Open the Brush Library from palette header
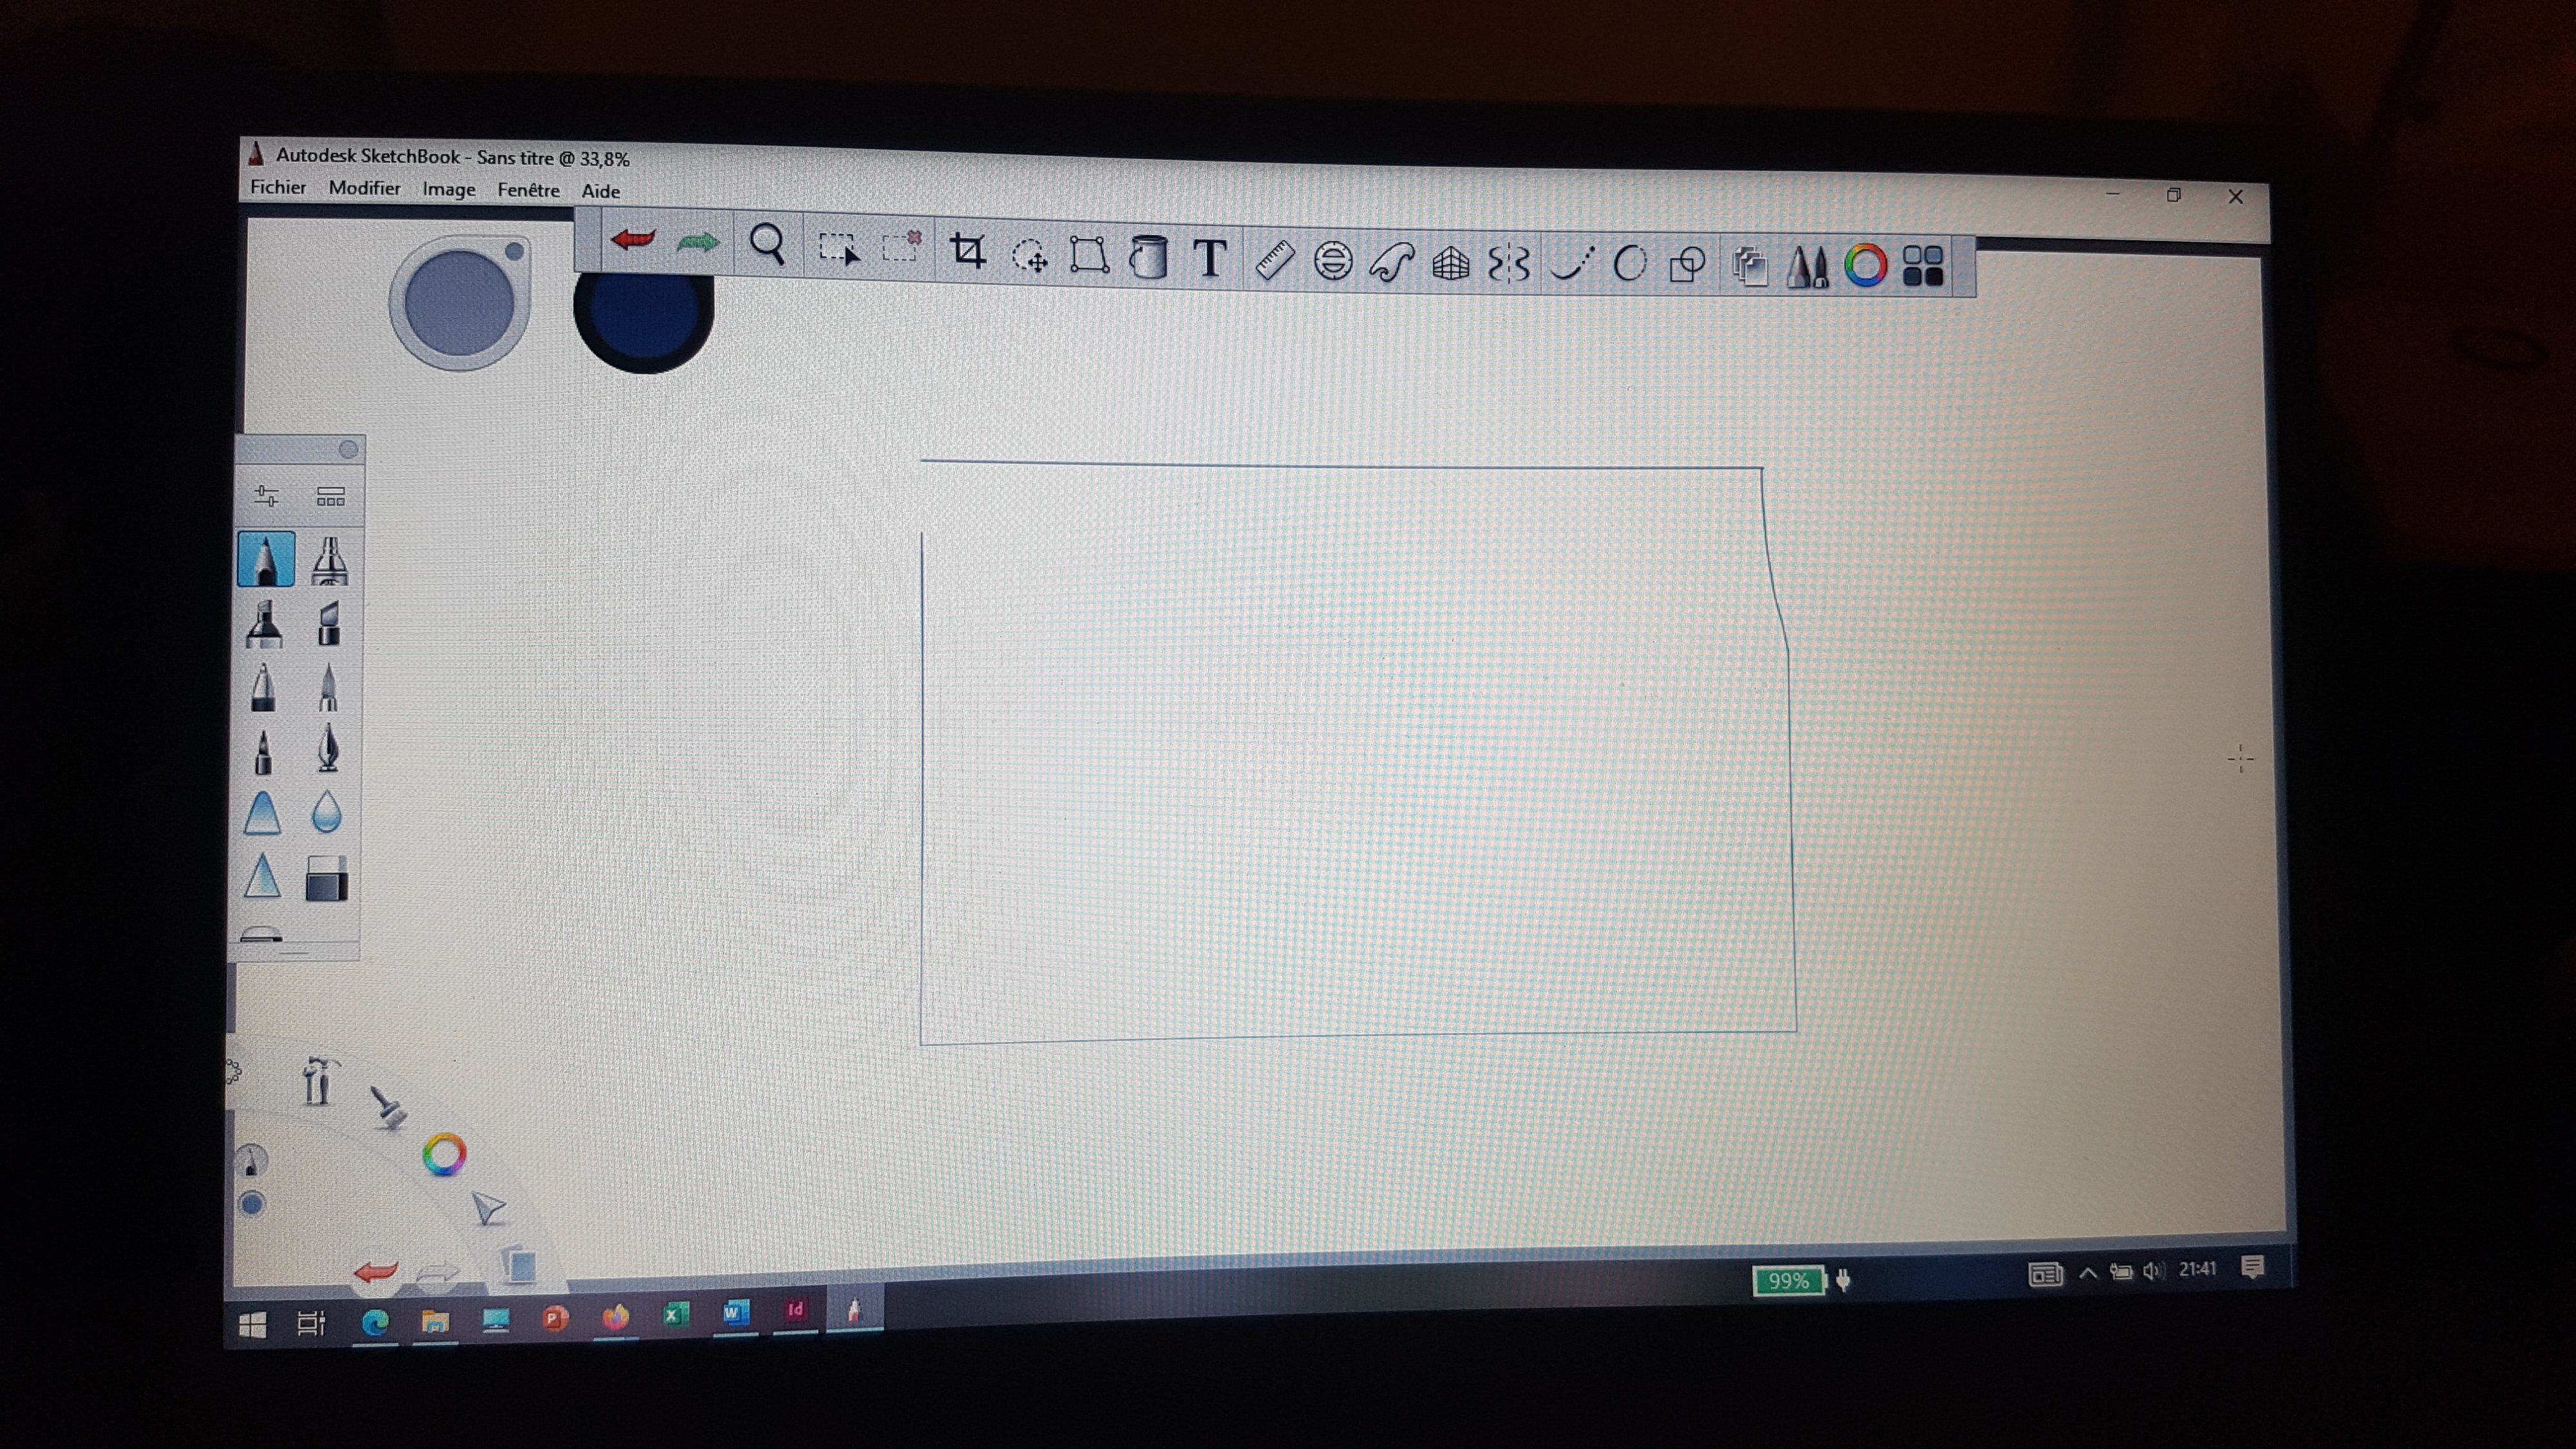The image size is (2576, 1449). (x=330, y=497)
